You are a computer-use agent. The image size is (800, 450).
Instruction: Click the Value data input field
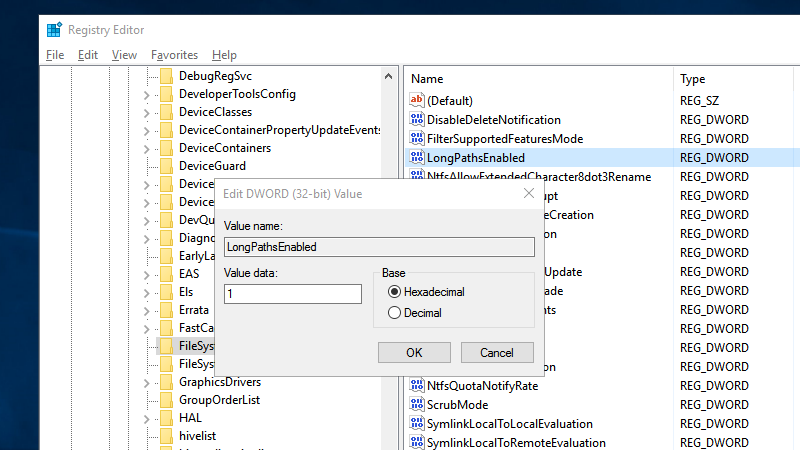(292, 294)
